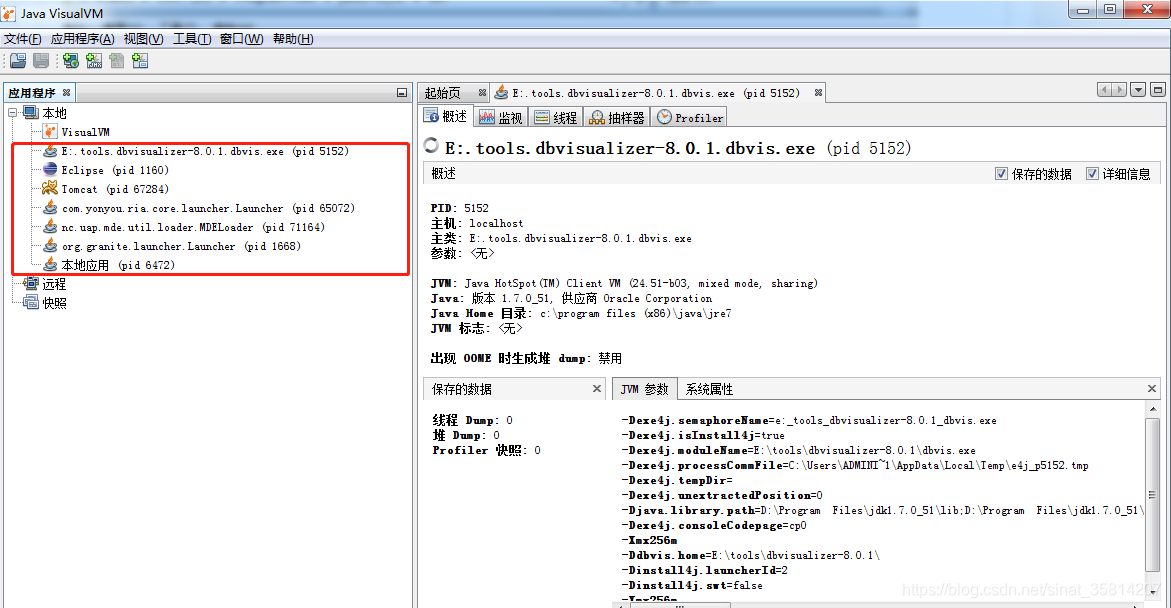Close the dbvis.exe (pid 5152) document tab
This screenshot has width=1171, height=608.
pos(819,93)
